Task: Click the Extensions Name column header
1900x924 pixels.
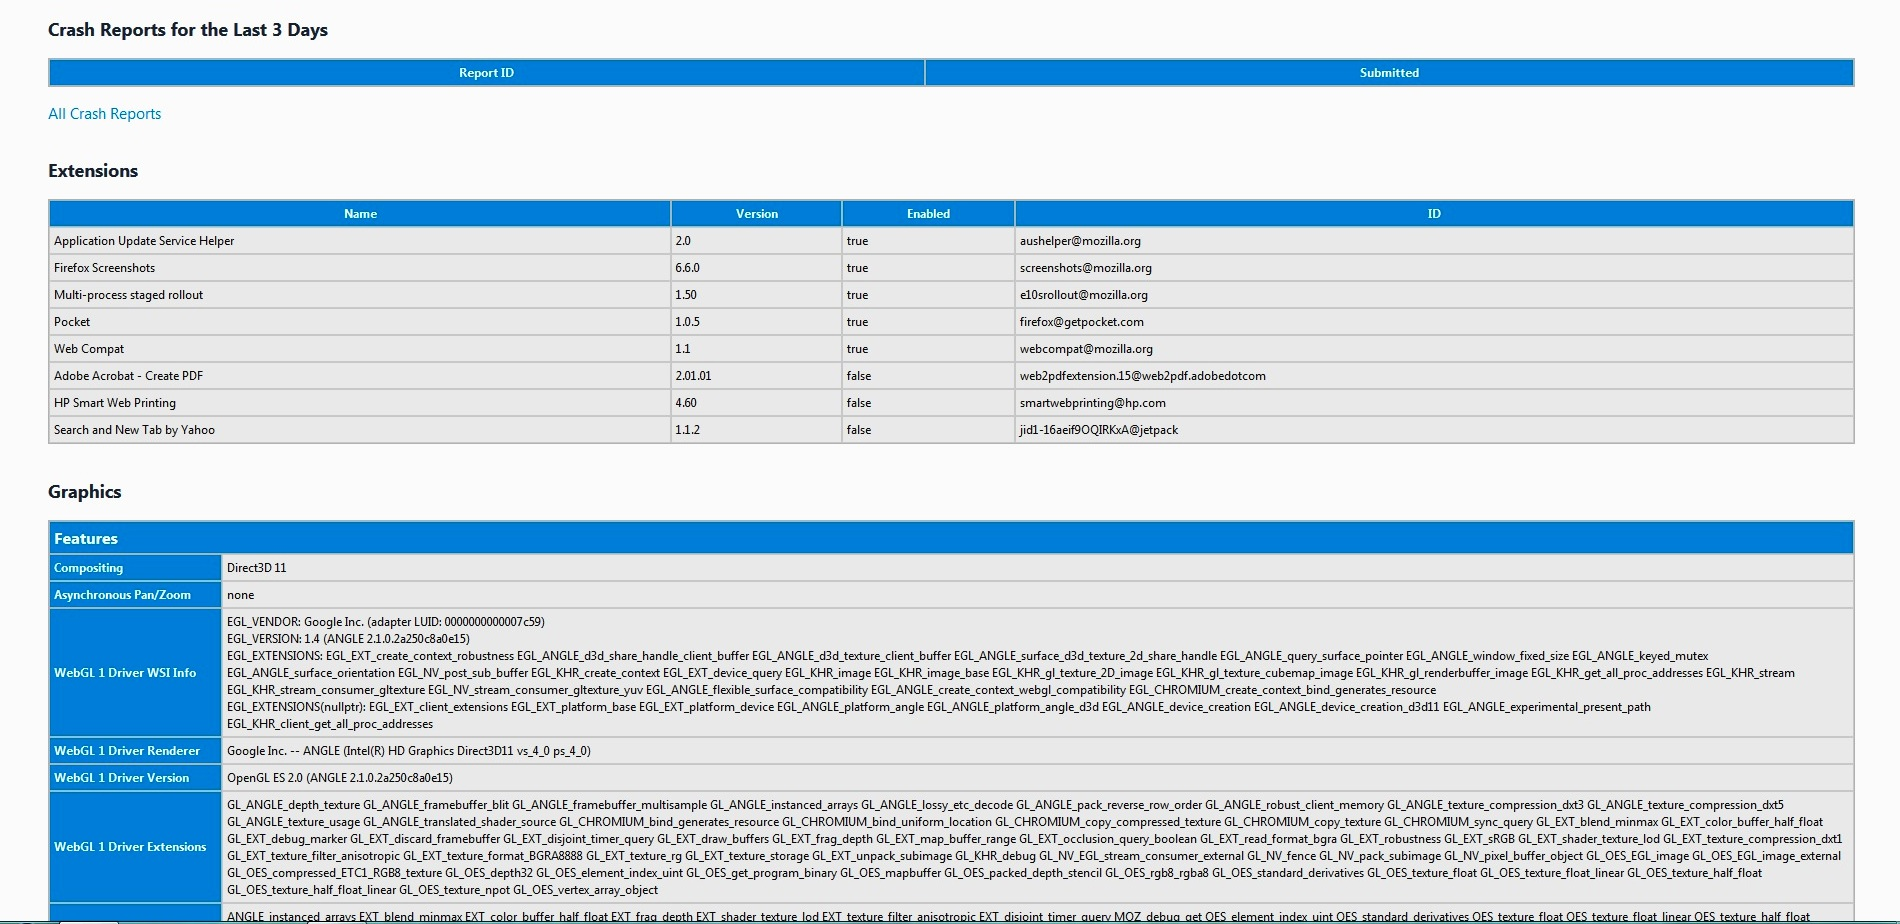Action: point(360,214)
